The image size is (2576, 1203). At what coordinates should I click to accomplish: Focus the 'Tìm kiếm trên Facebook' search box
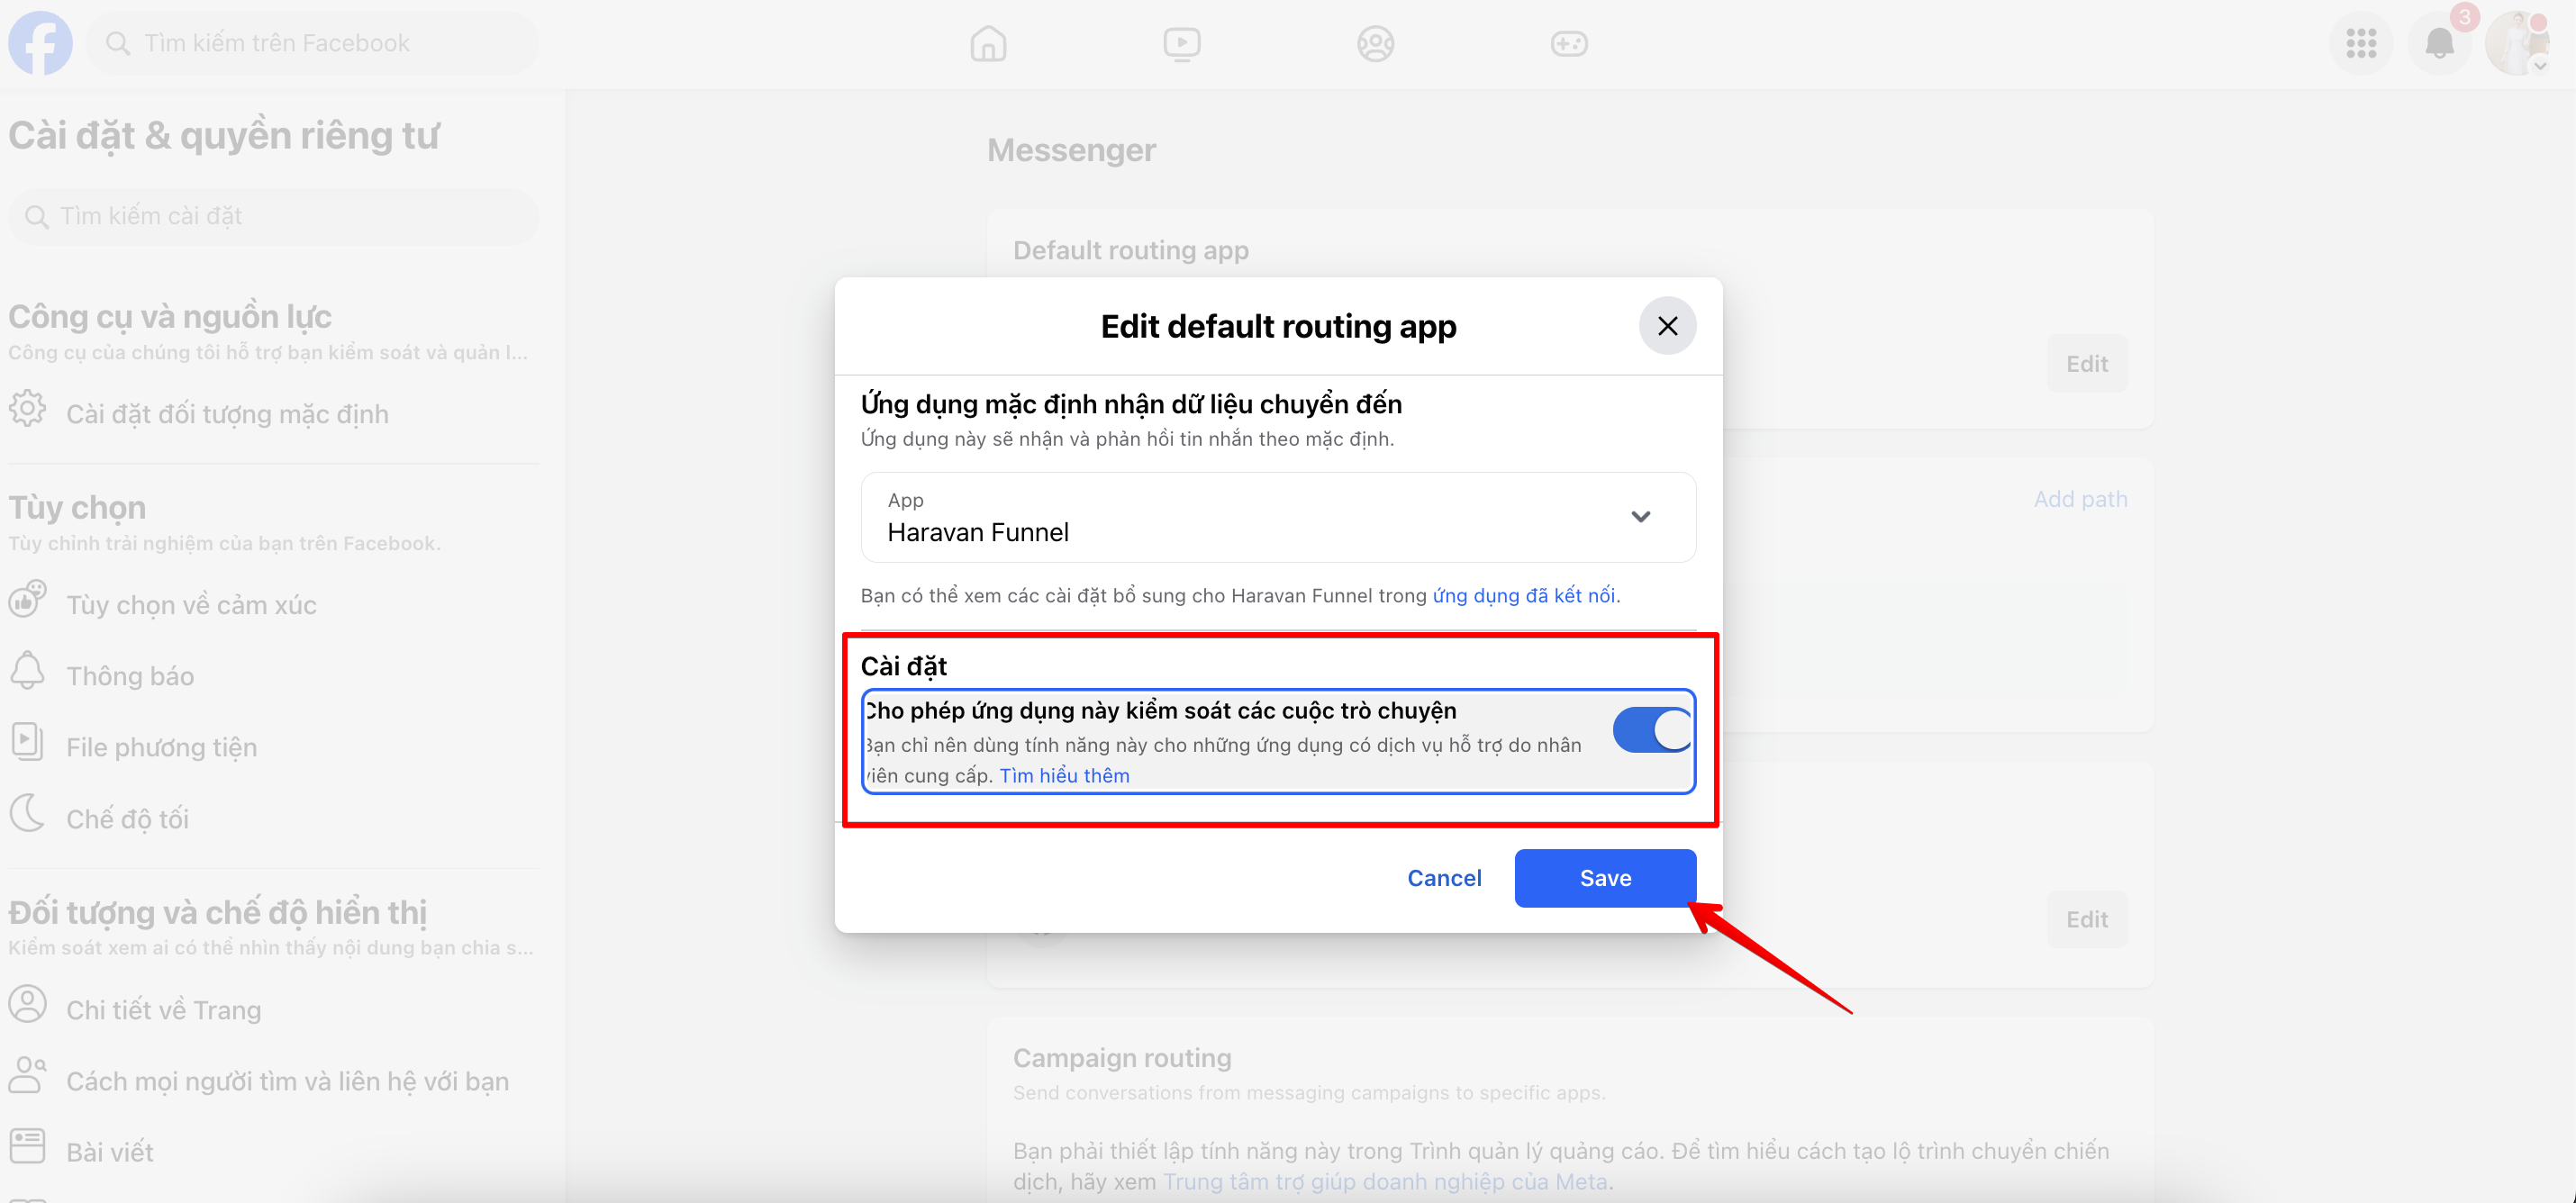[312, 43]
